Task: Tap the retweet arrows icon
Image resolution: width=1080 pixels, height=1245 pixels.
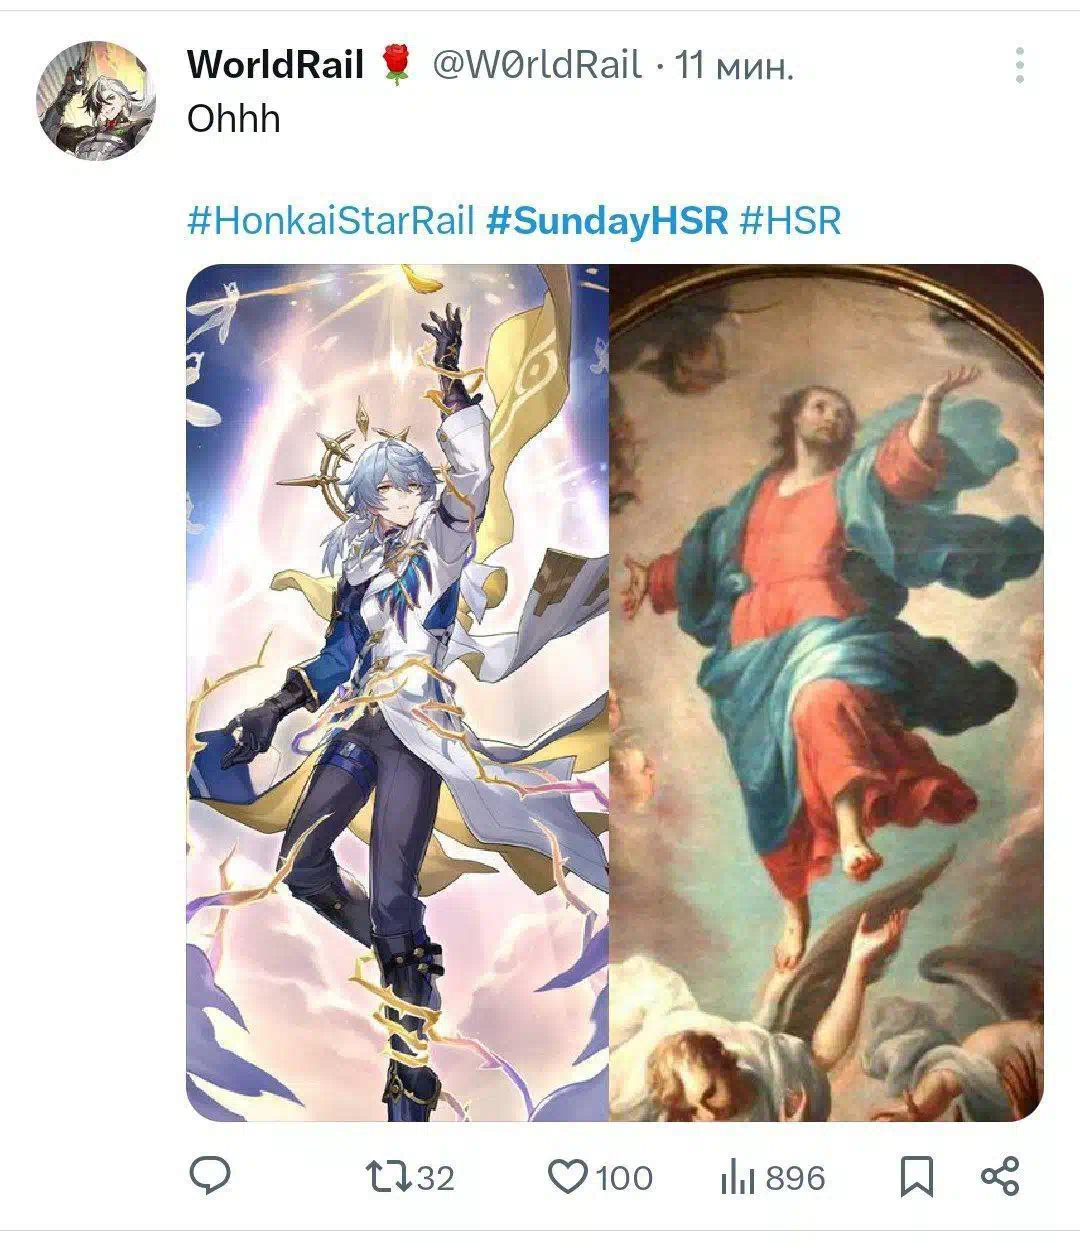Action: click(x=387, y=1177)
